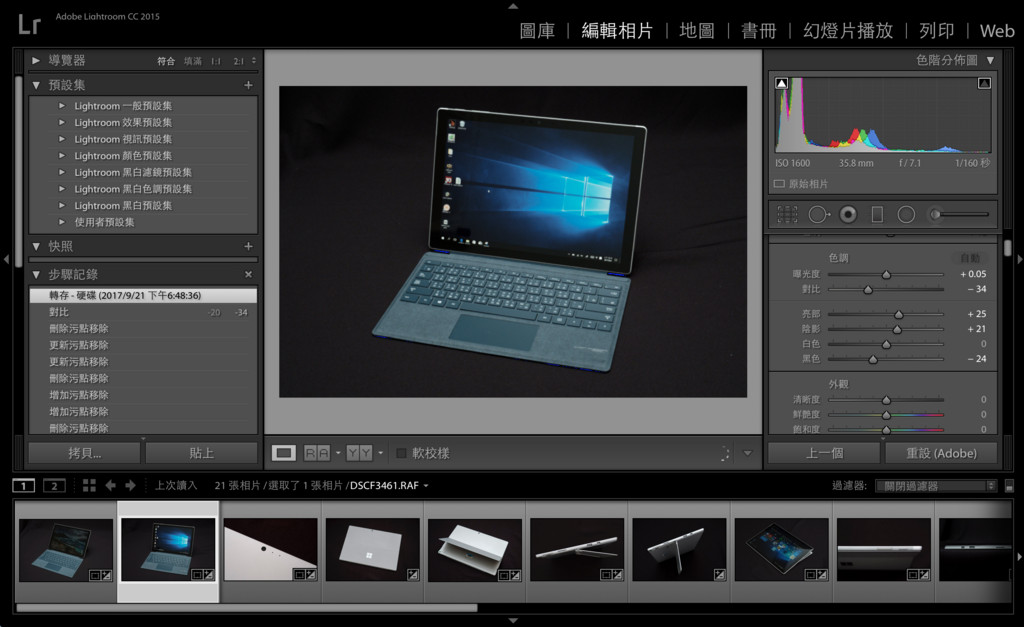Select the Radial Filter tool
This screenshot has width=1024, height=627.
tap(906, 214)
